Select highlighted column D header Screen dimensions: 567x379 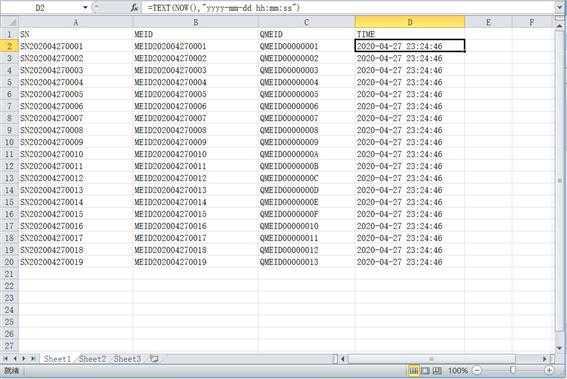coord(410,22)
